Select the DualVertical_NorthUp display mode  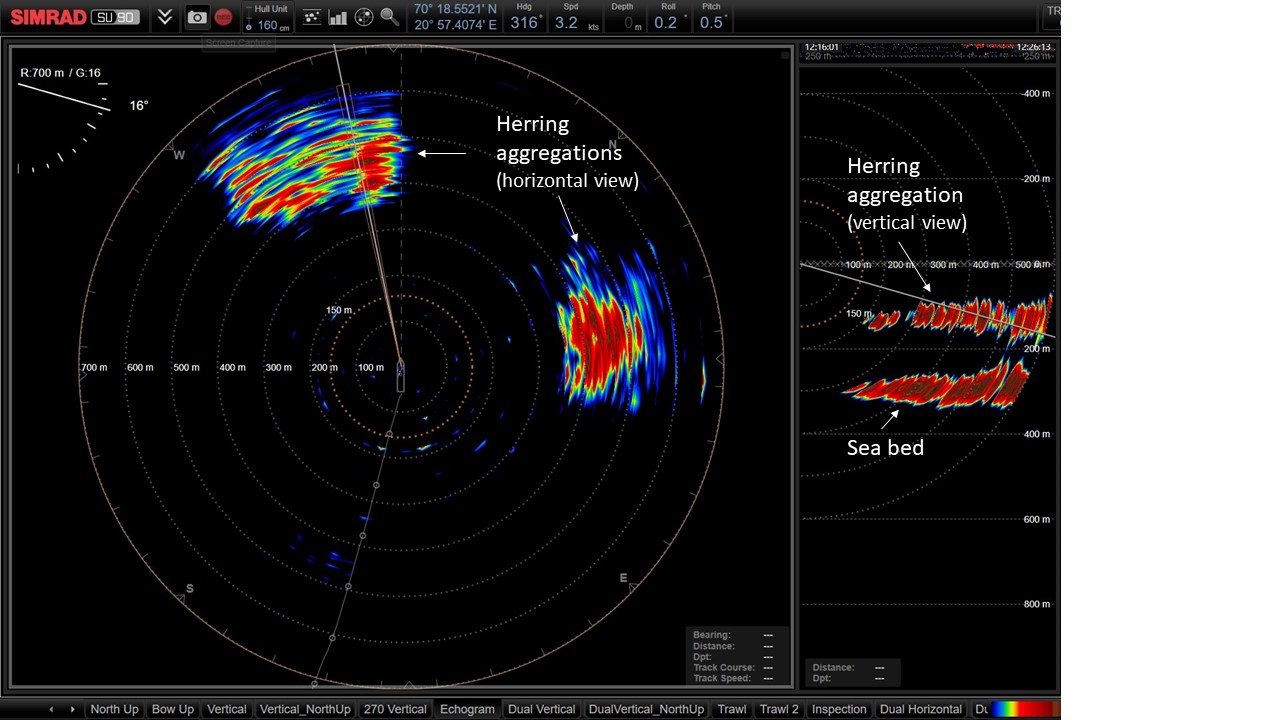point(646,709)
